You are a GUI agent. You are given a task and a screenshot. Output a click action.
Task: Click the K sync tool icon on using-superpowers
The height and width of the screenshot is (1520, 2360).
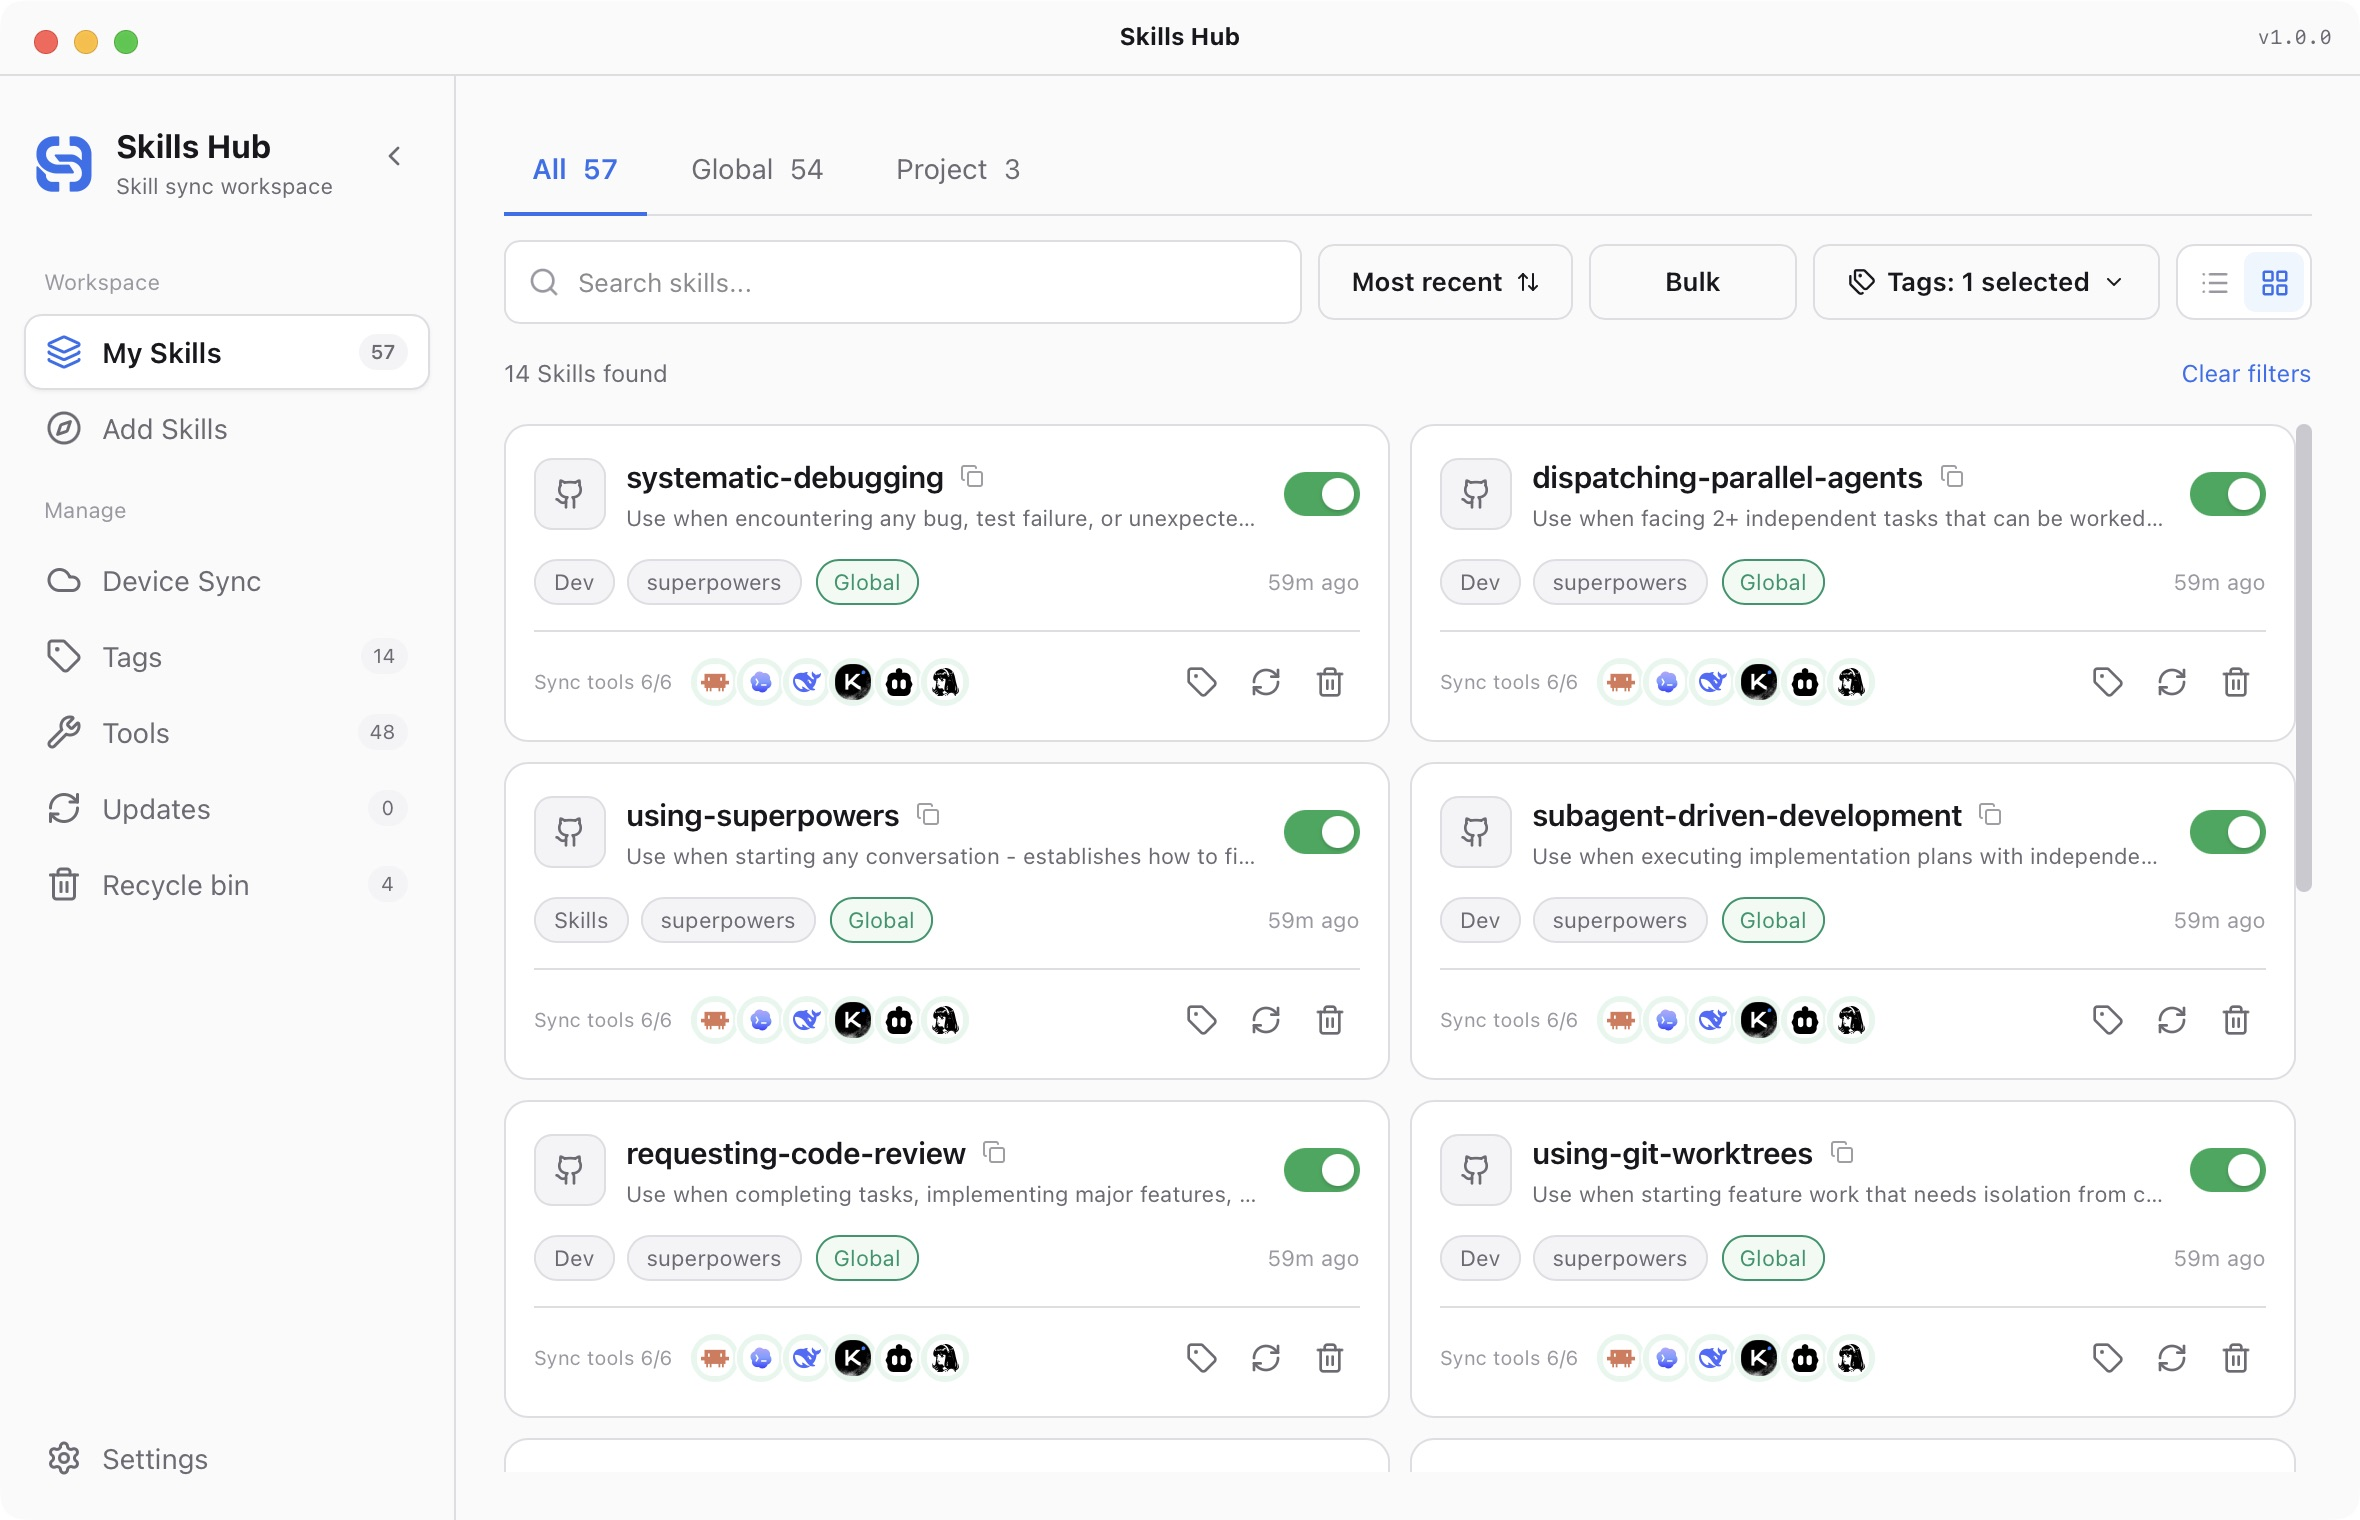[x=853, y=1020]
